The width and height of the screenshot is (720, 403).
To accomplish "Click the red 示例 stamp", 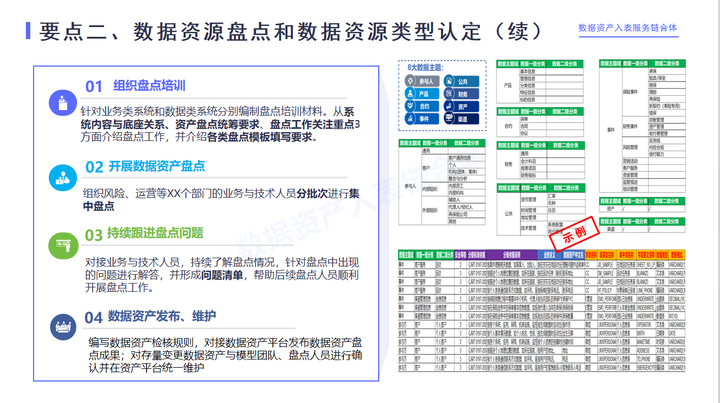I will coord(574,234).
